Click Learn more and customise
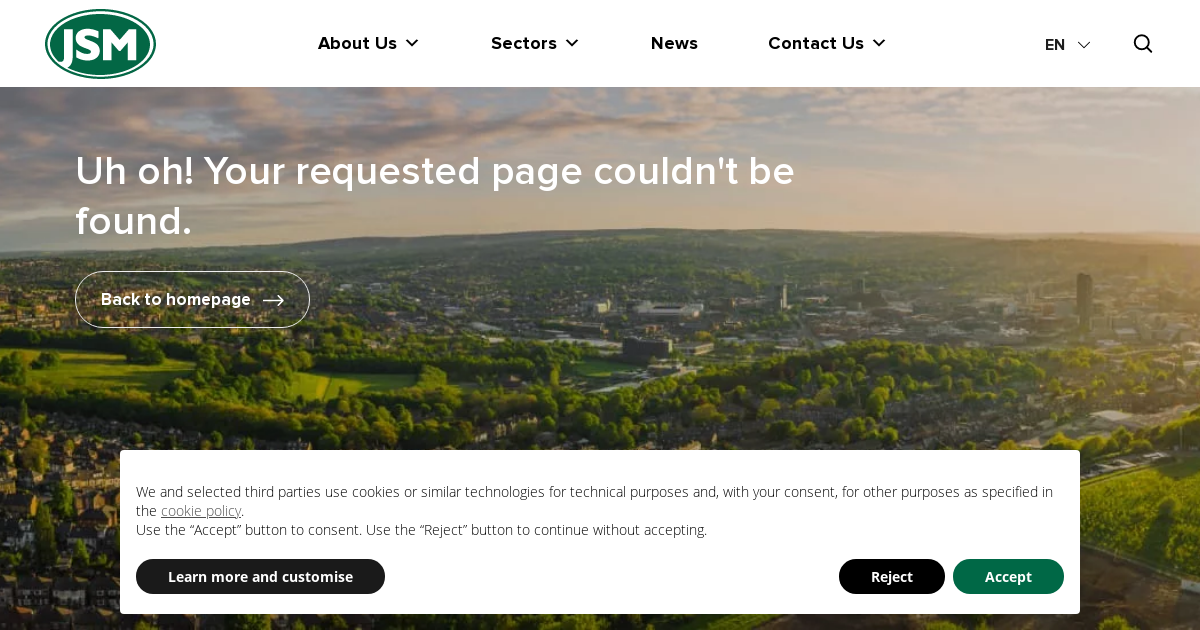The width and height of the screenshot is (1200, 630). (260, 577)
